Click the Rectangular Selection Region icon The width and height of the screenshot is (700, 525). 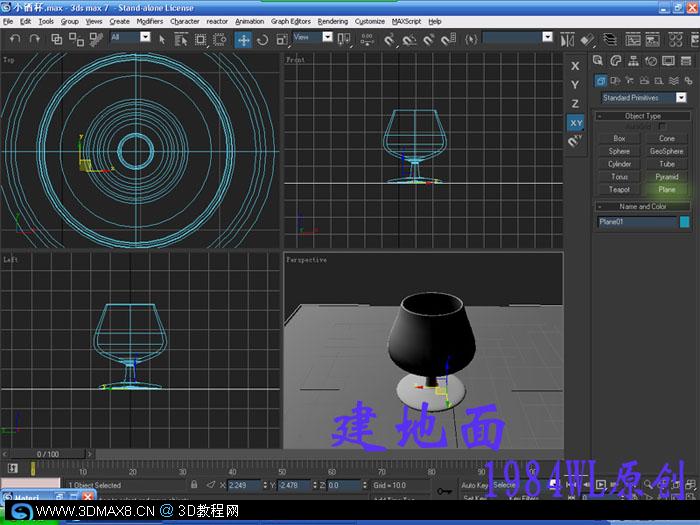pos(200,40)
